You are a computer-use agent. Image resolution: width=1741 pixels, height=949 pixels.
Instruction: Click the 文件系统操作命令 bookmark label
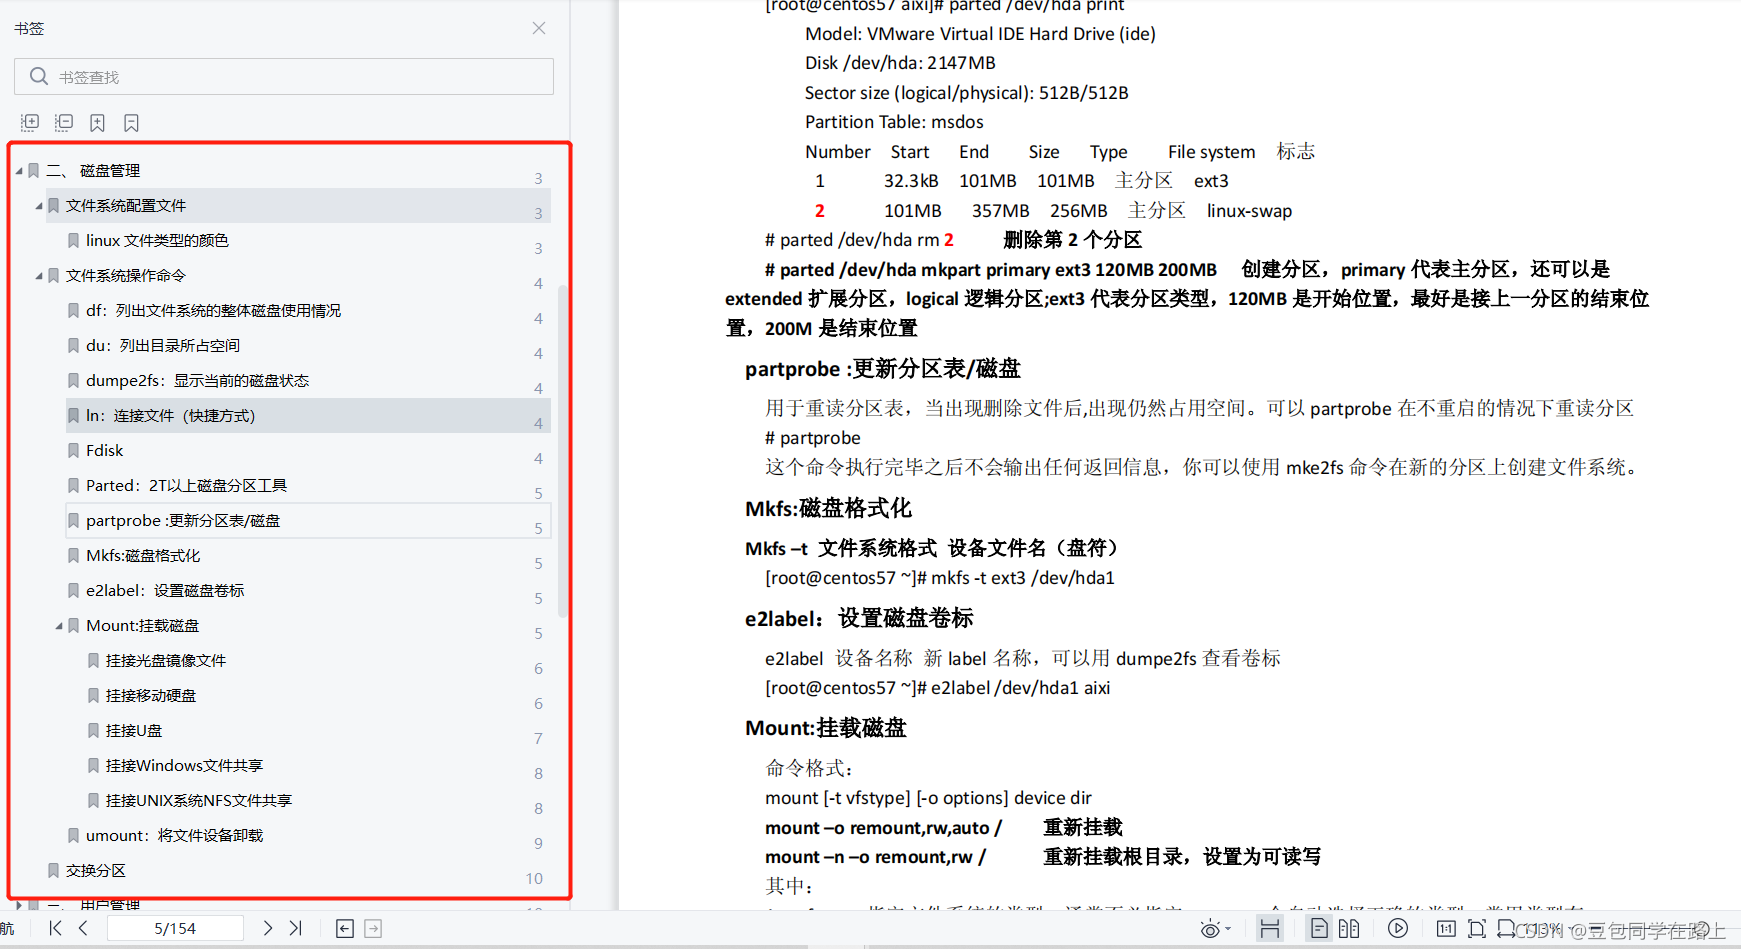click(126, 276)
